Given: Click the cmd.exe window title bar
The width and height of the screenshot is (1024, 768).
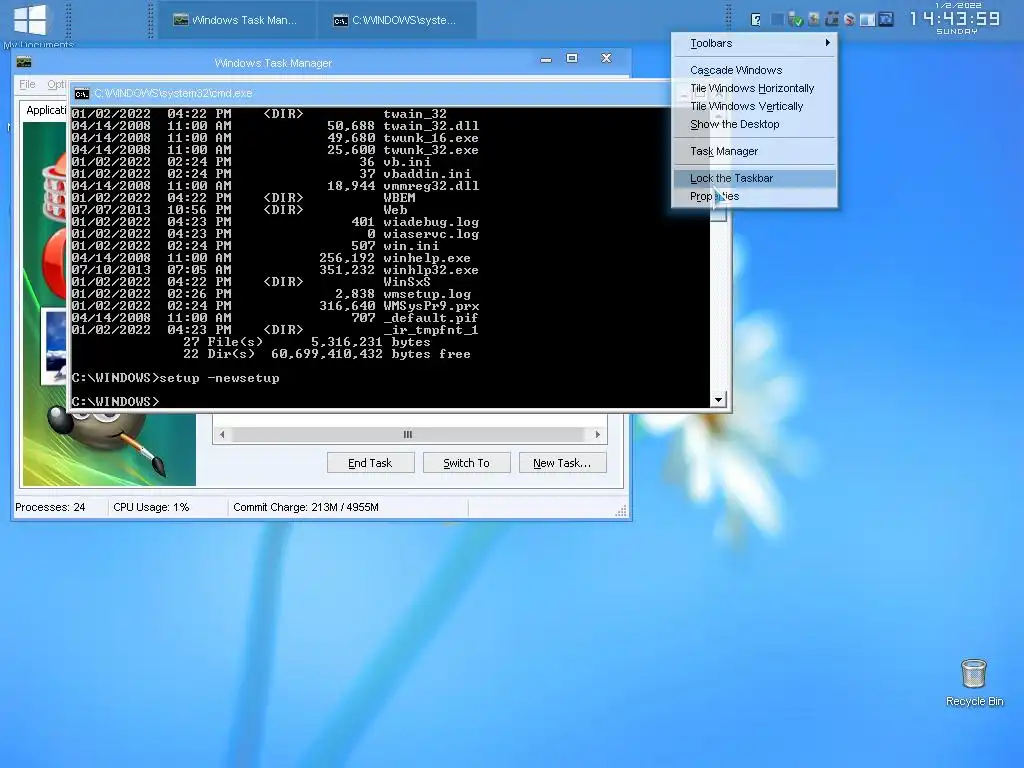Looking at the screenshot, I should click(372, 93).
